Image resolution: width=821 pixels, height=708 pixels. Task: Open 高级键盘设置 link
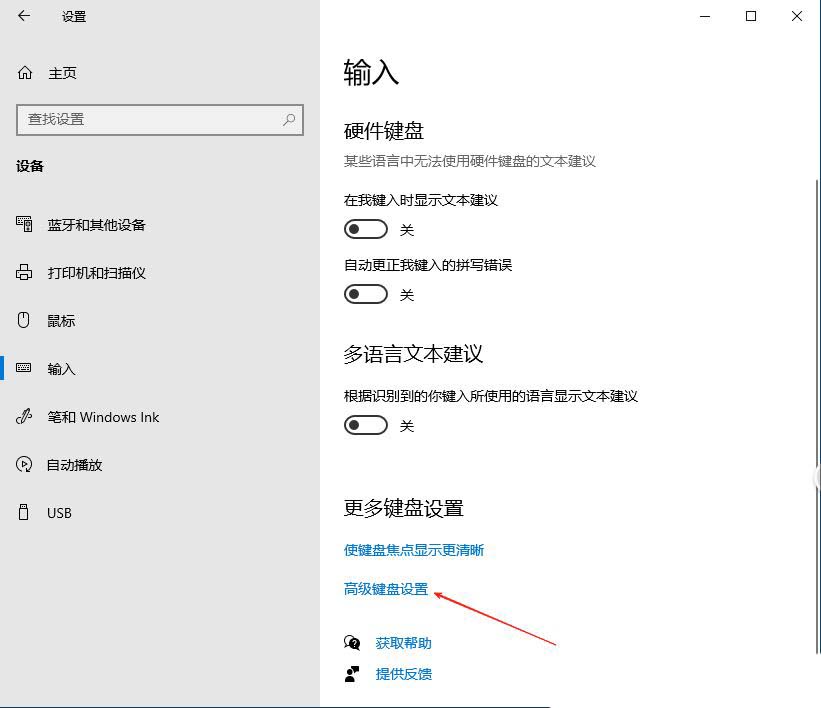tap(386, 589)
